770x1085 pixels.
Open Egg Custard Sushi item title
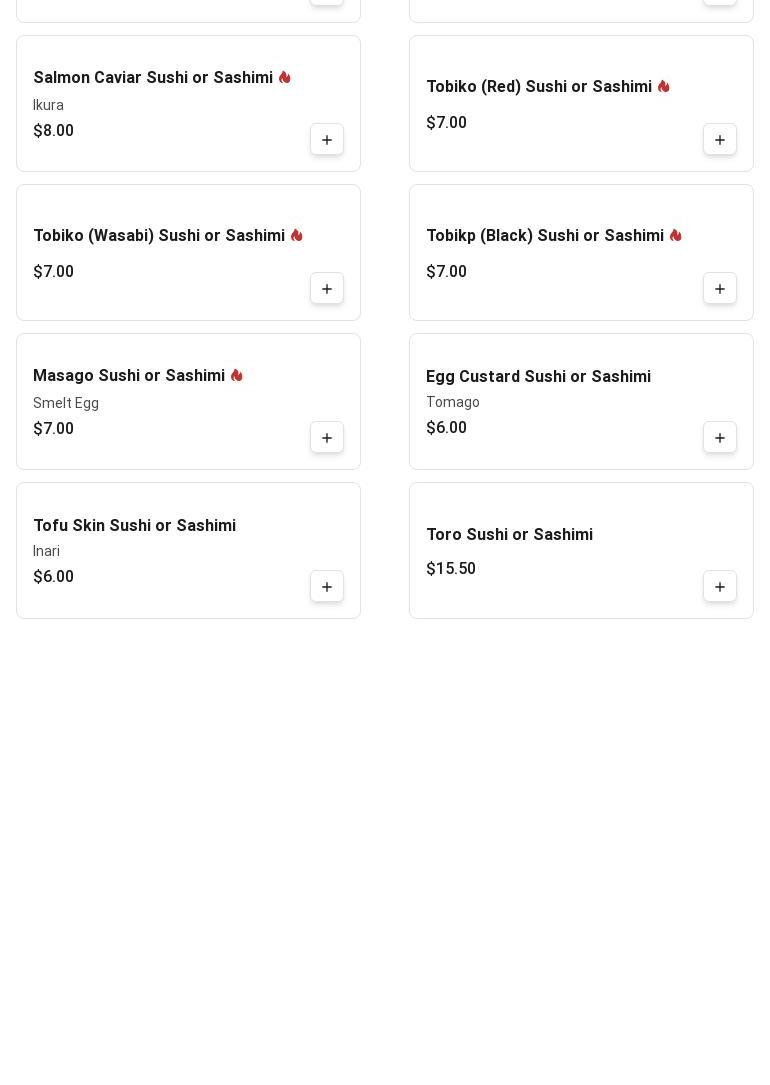[x=538, y=377]
